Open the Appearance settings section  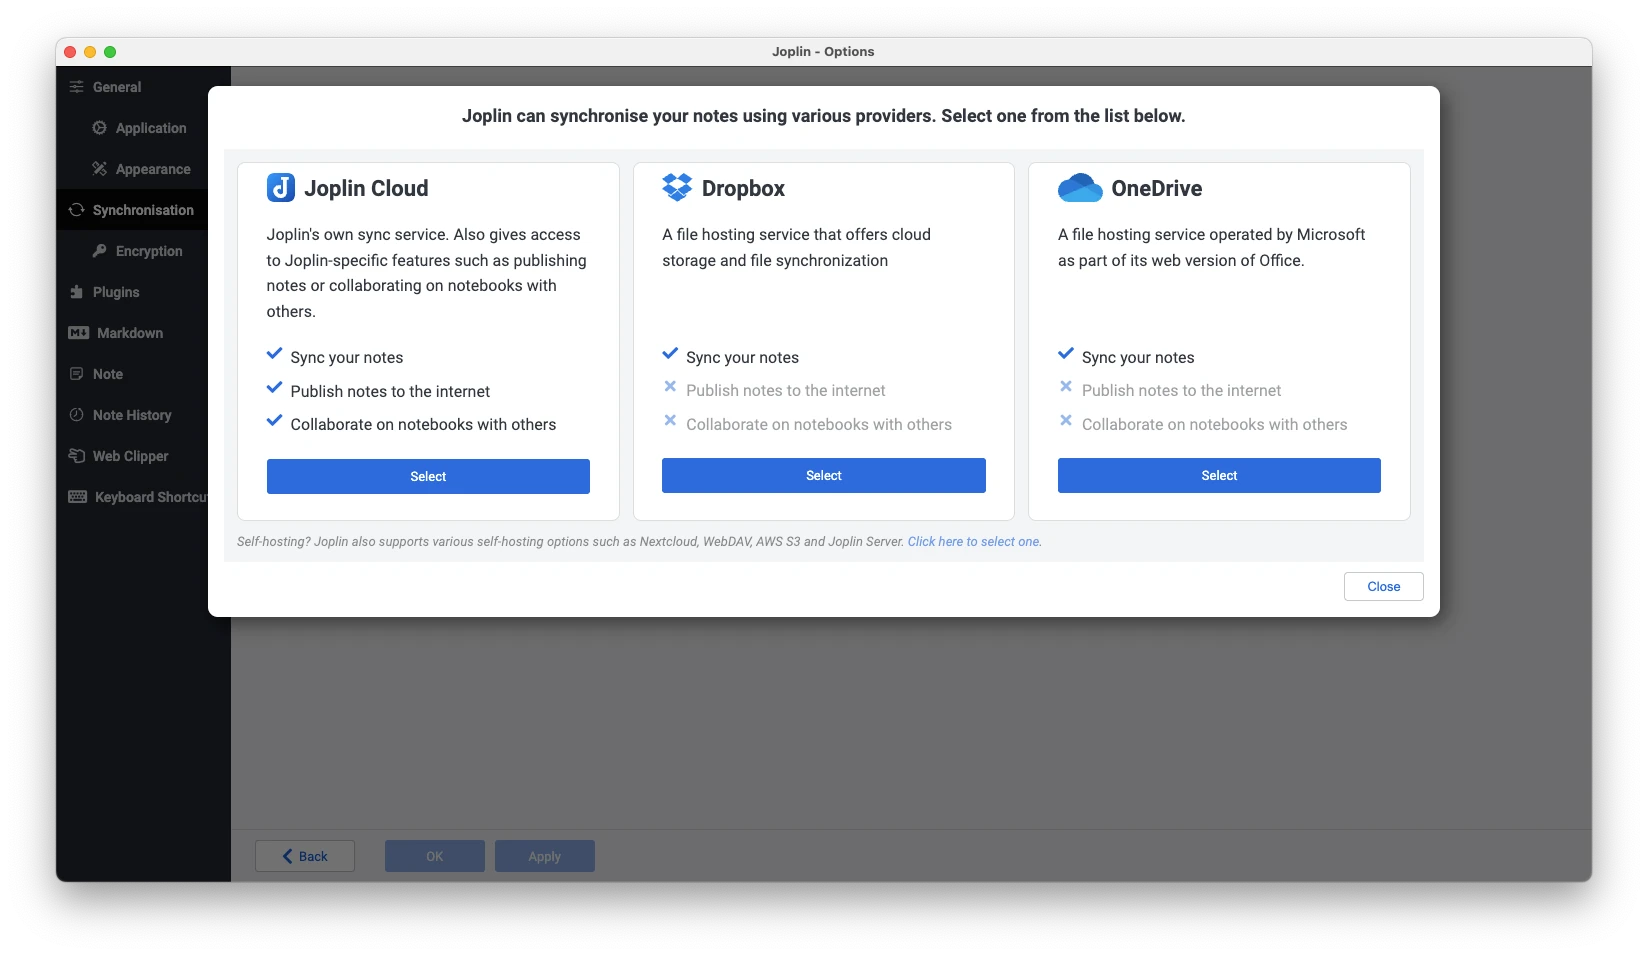click(132, 169)
